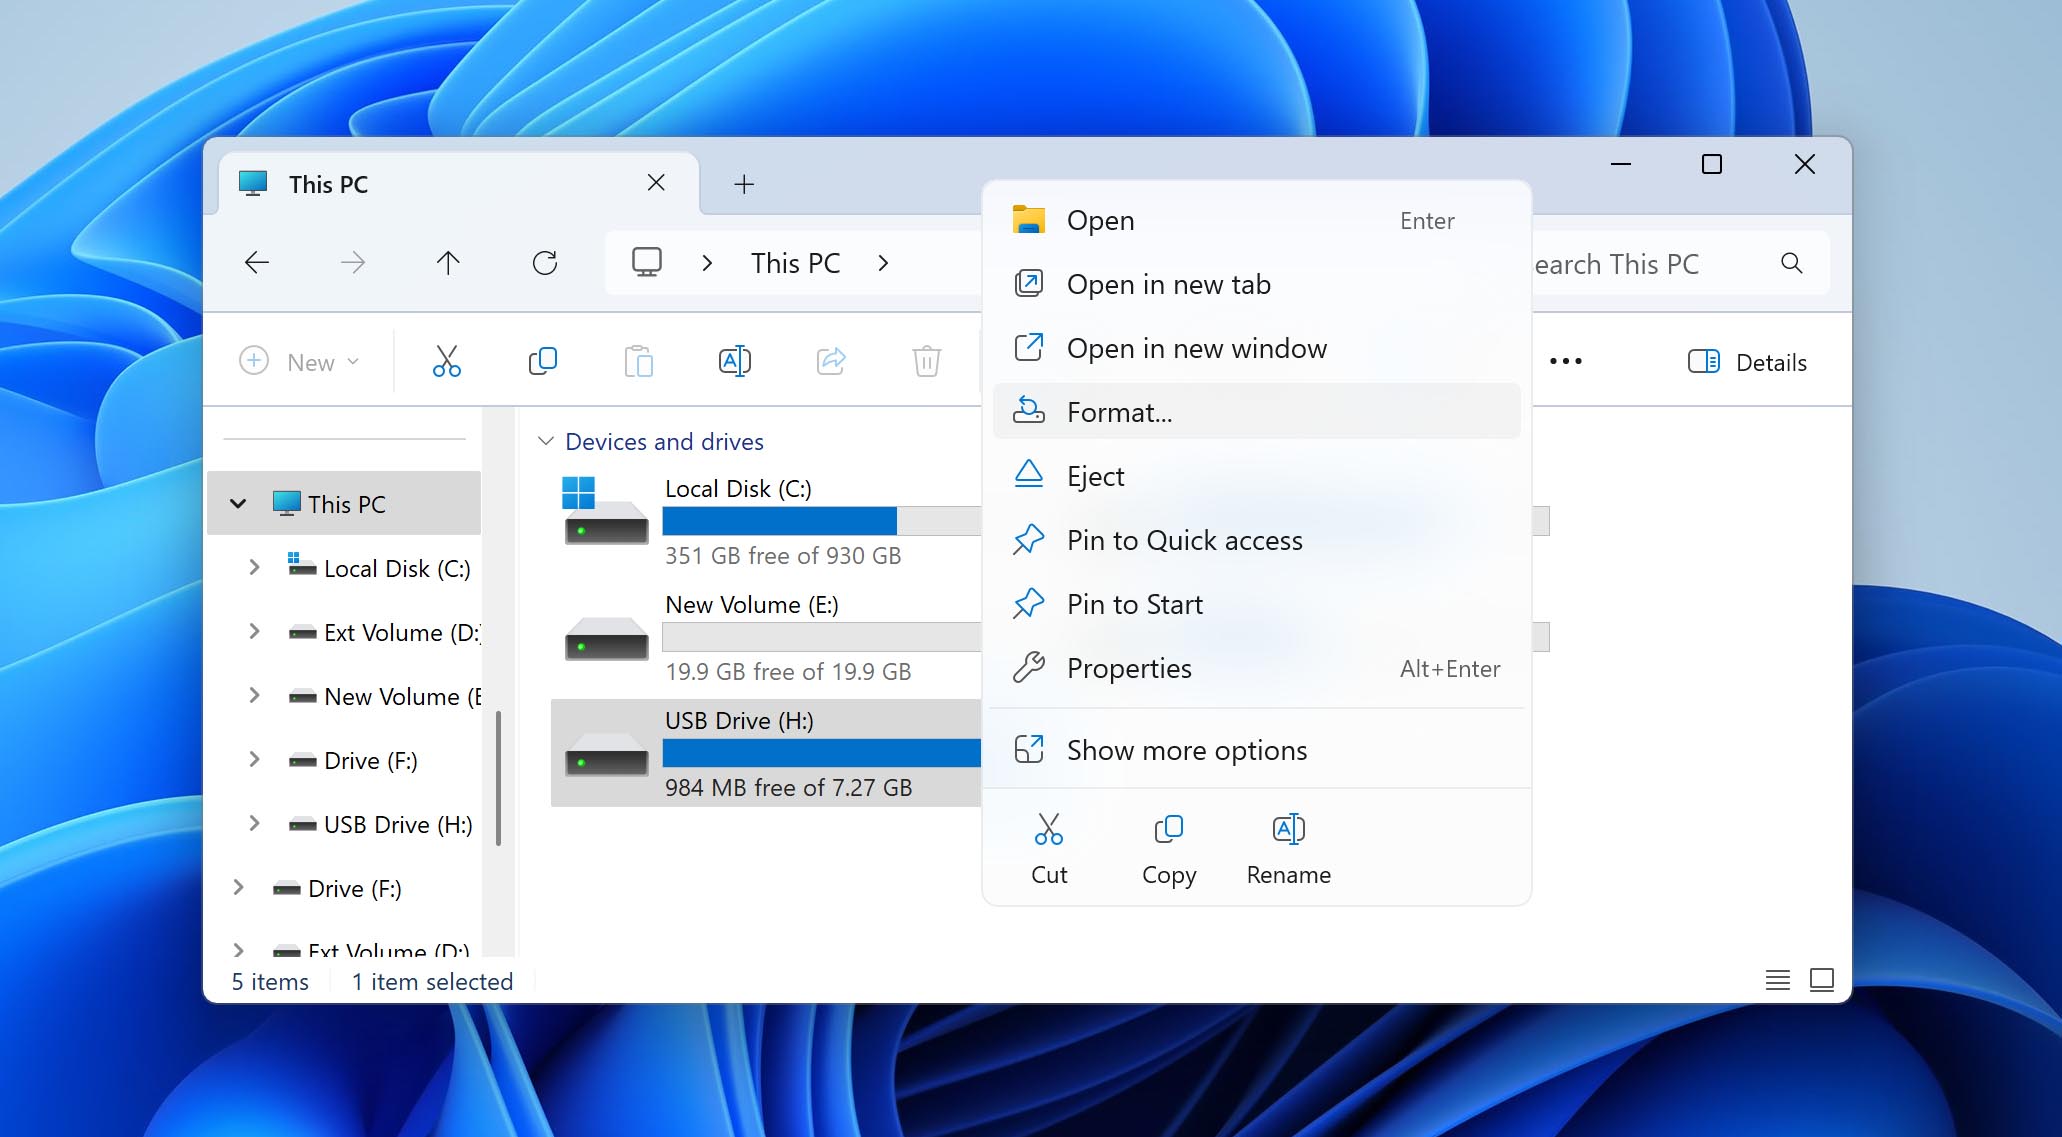Image resolution: width=2062 pixels, height=1137 pixels.
Task: Toggle the Details pane button
Action: tap(1747, 362)
